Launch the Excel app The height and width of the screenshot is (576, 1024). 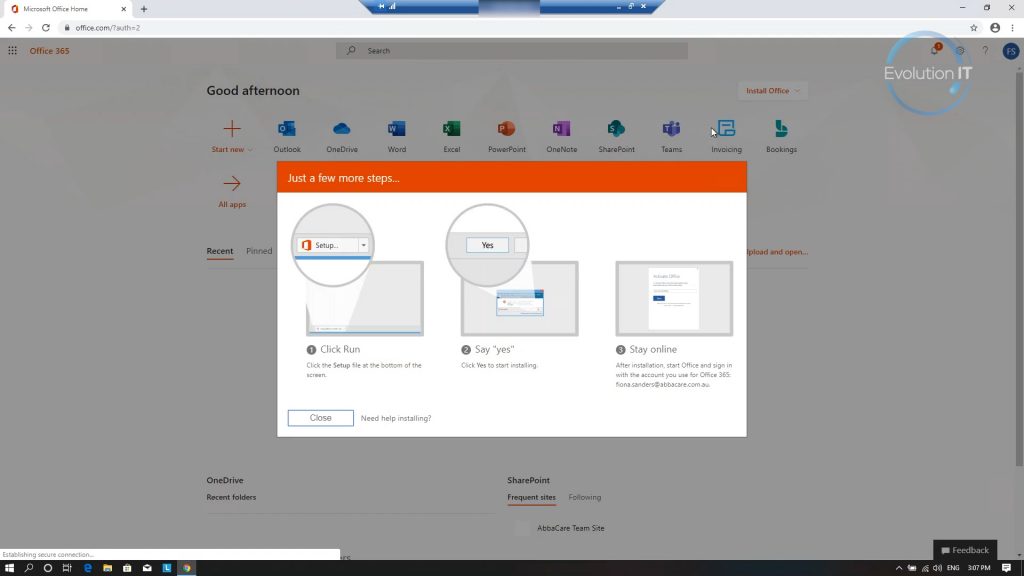[451, 136]
